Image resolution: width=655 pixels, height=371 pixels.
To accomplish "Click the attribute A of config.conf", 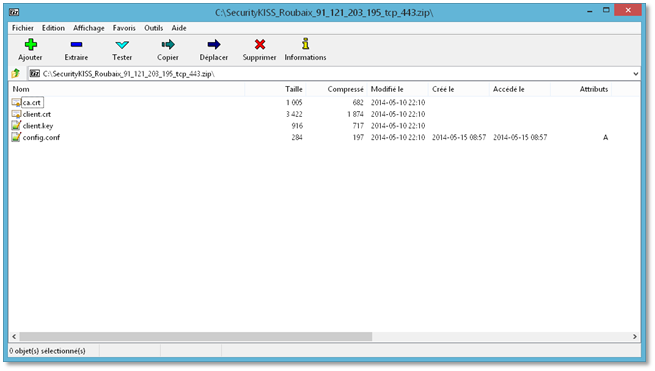I will pos(605,137).
